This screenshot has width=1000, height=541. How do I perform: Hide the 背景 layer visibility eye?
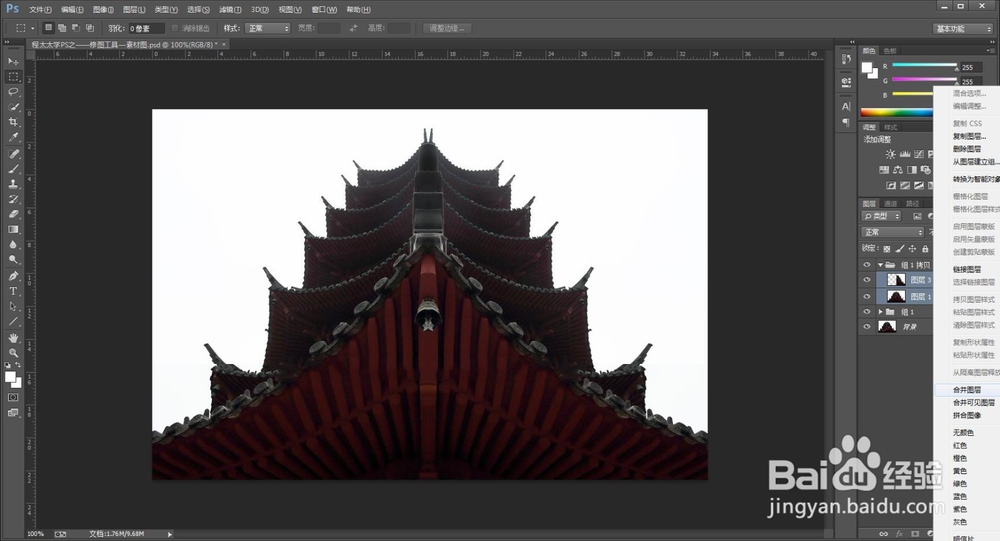(867, 326)
